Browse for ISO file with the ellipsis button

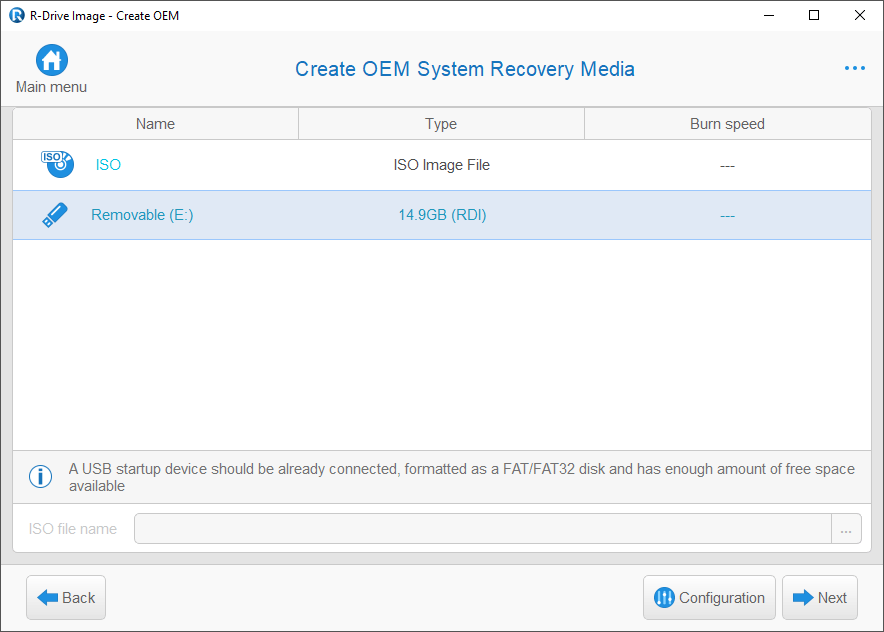pos(846,529)
